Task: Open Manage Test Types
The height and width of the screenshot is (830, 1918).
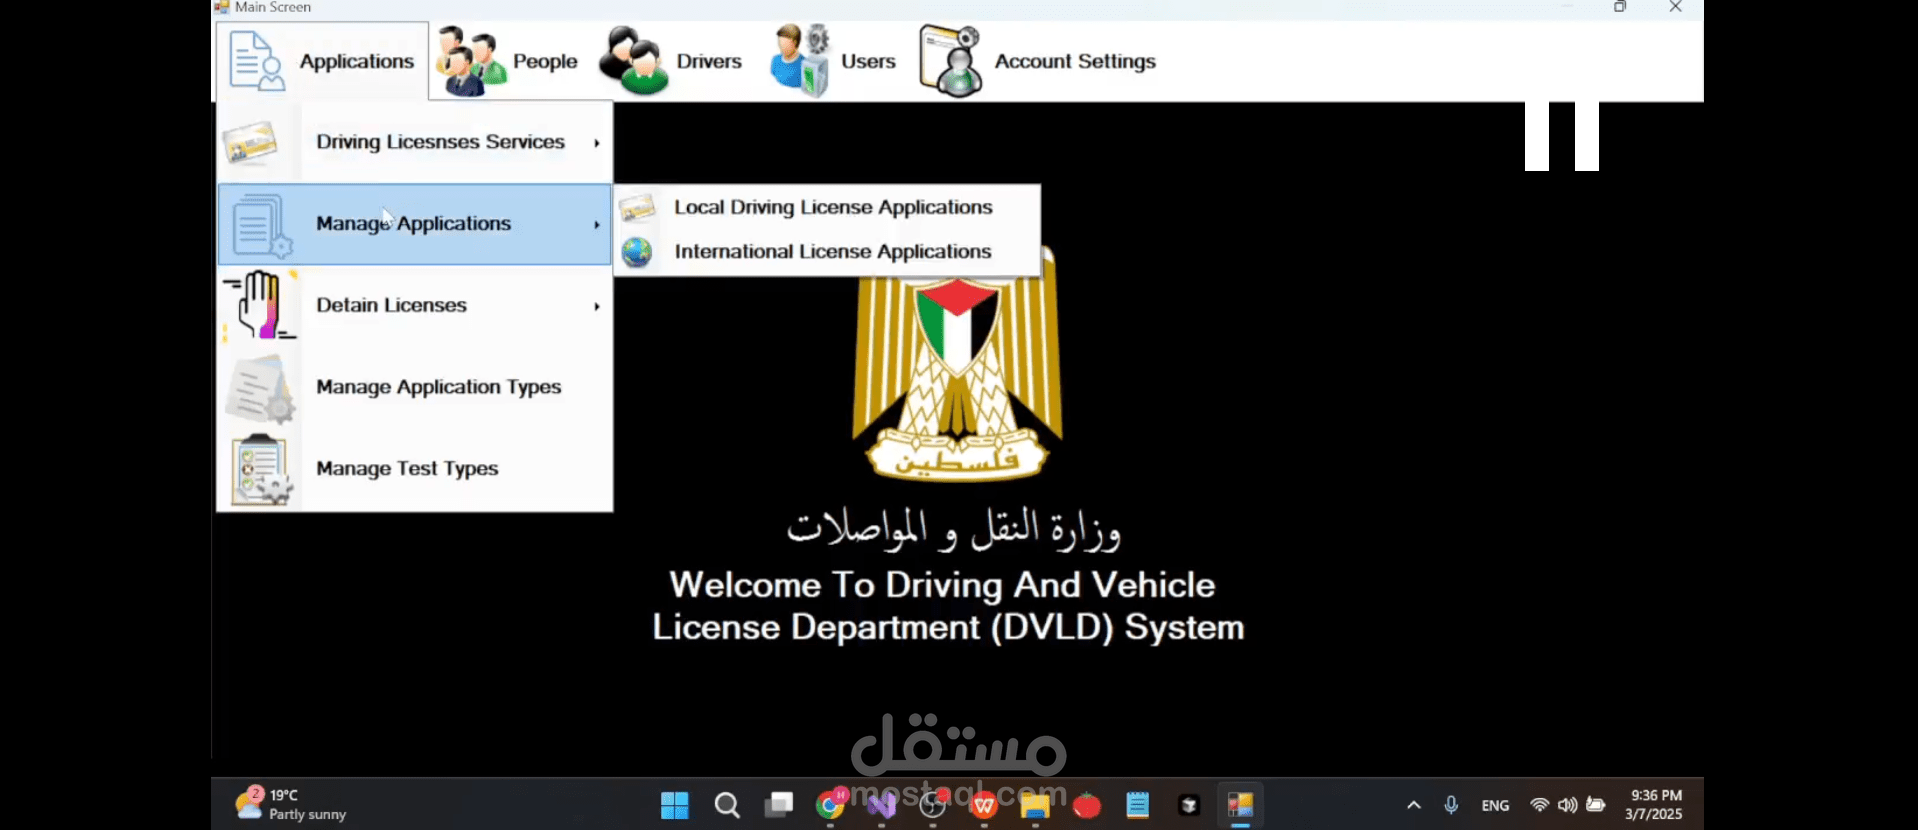Action: (x=414, y=469)
